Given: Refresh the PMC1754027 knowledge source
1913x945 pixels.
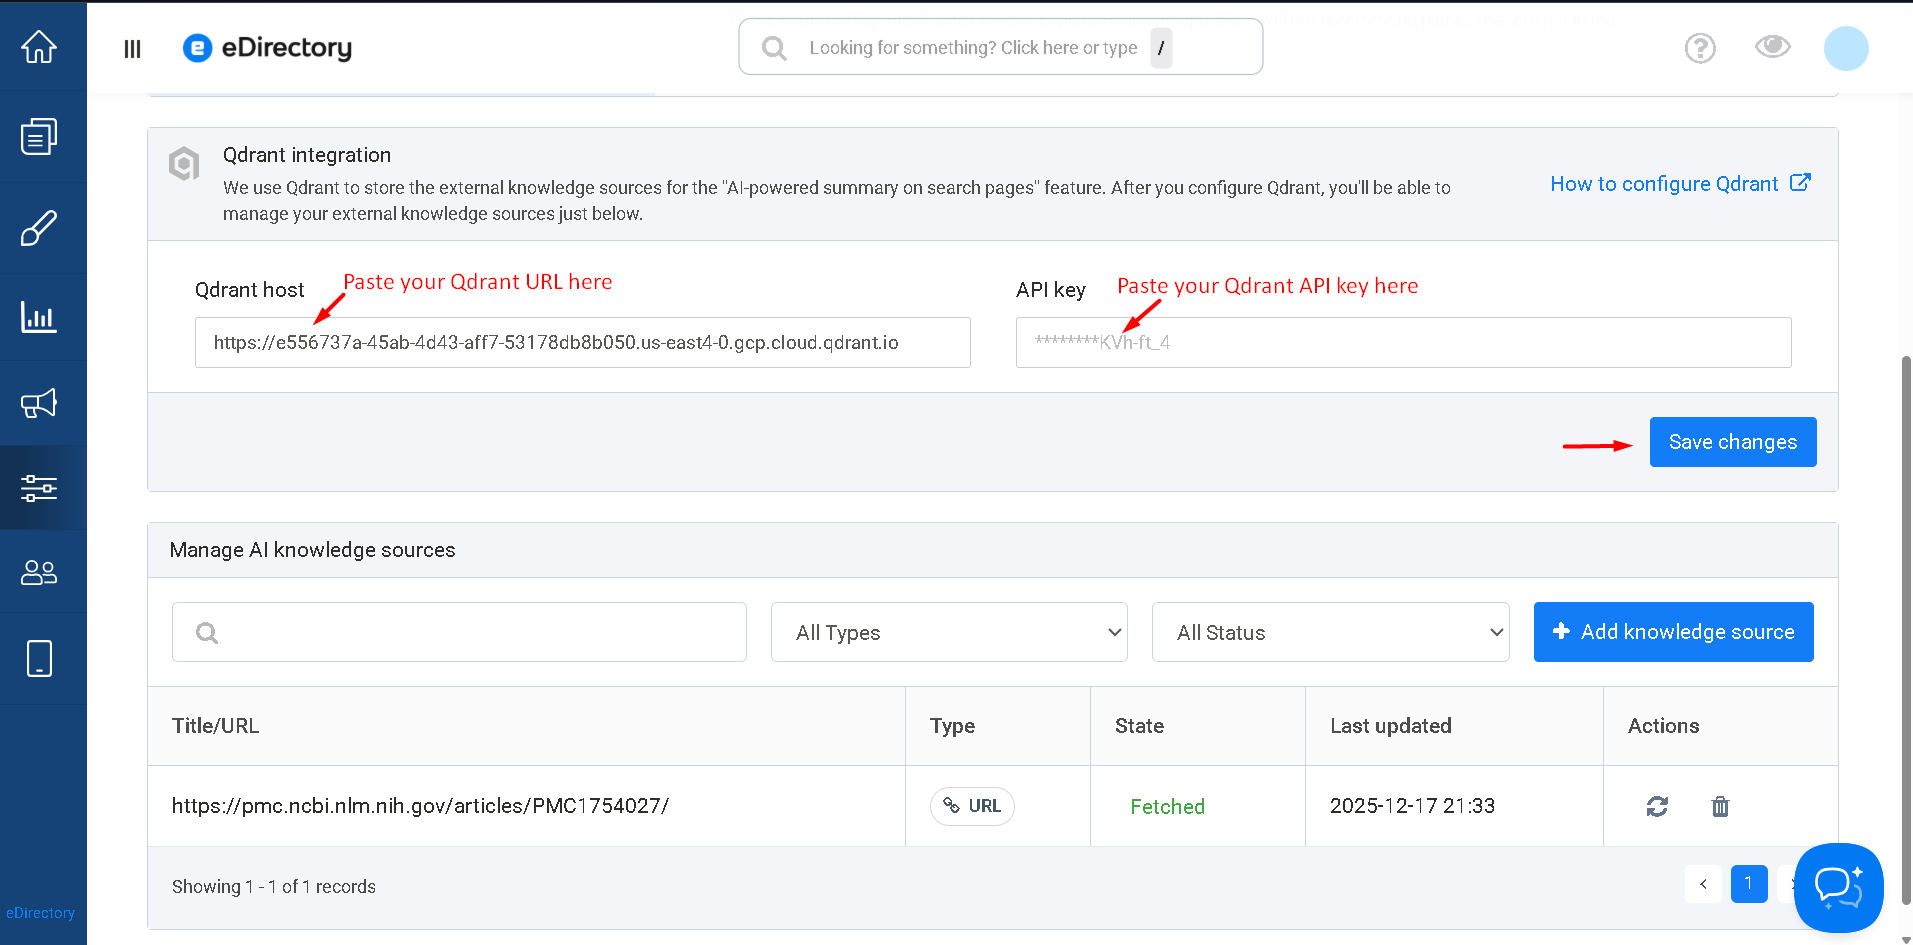Looking at the screenshot, I should click(x=1657, y=806).
